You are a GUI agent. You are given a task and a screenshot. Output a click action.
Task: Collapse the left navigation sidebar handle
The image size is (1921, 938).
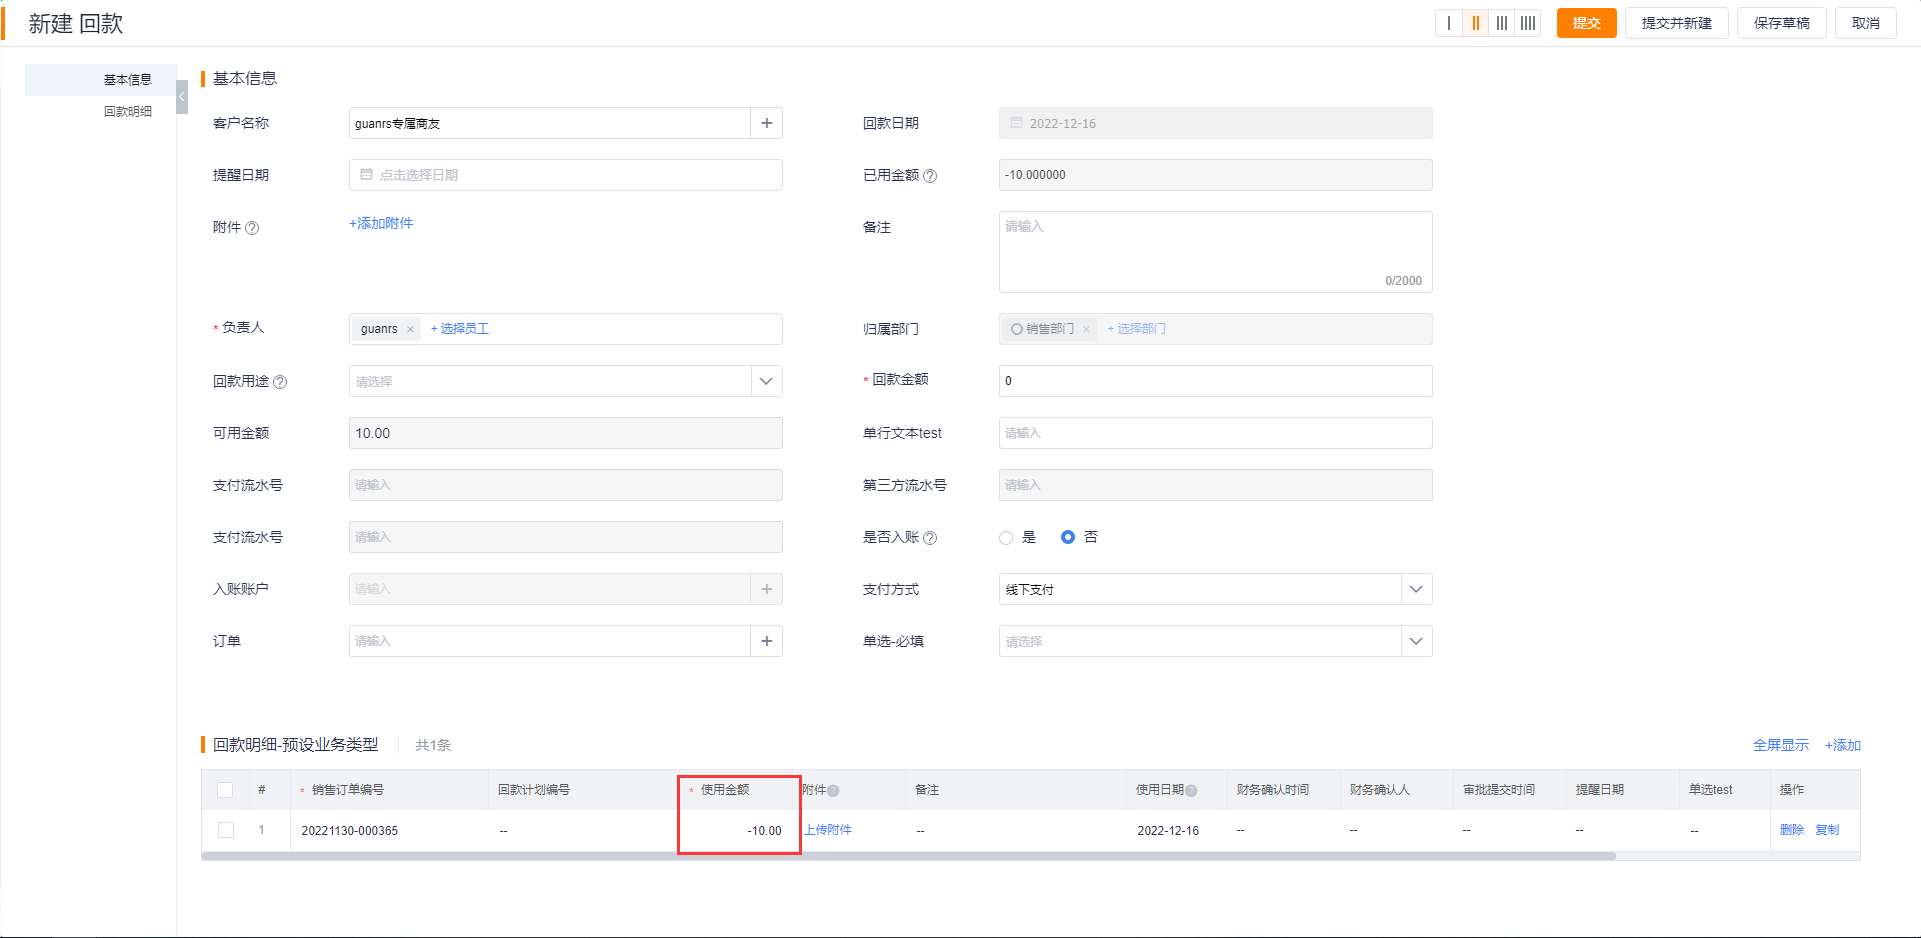point(182,97)
